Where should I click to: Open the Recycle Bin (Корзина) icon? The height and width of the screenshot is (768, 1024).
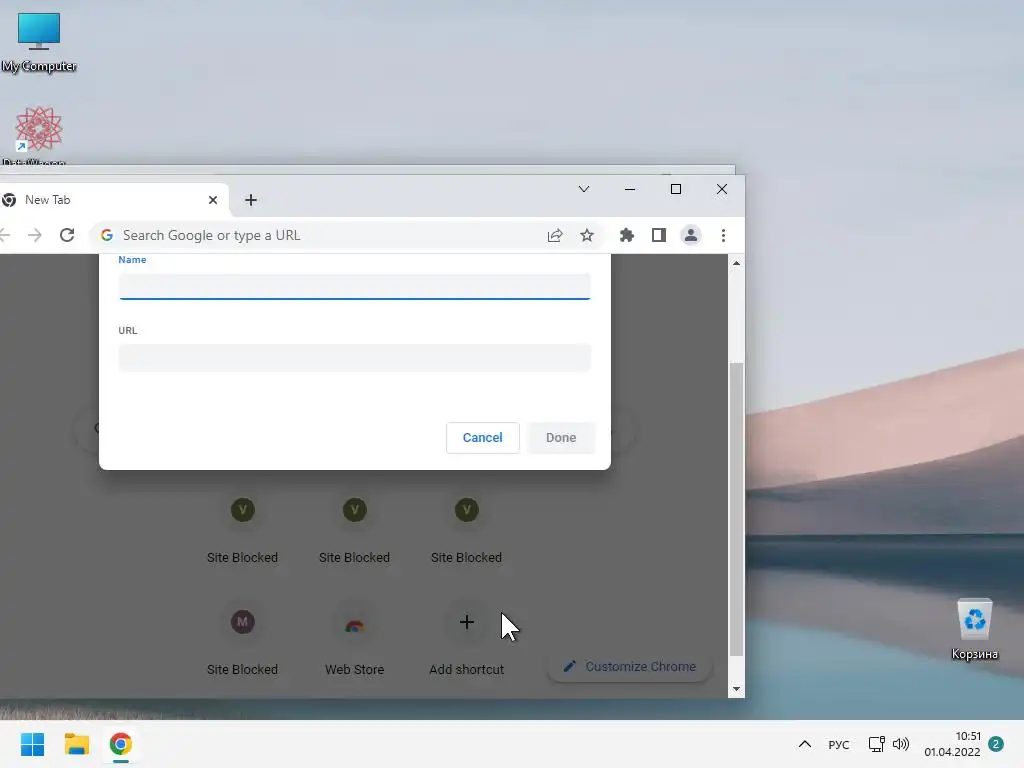[x=974, y=630]
